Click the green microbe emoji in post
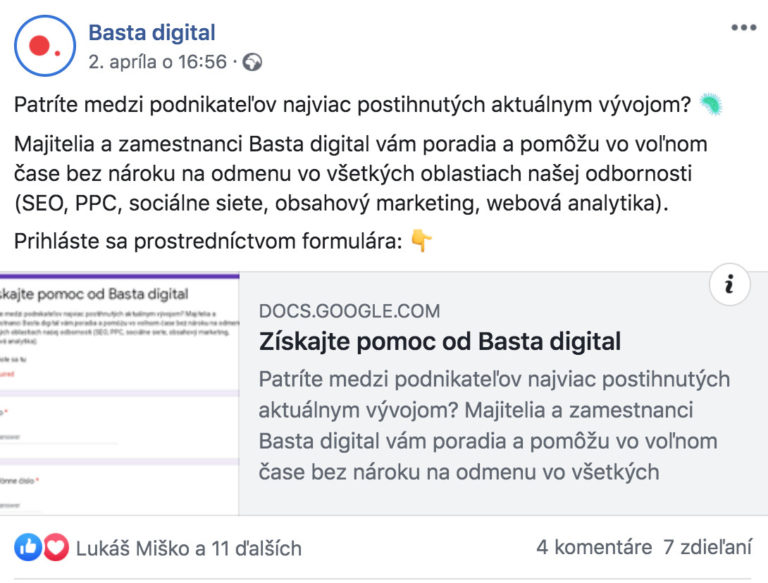Viewport: 768px width, 583px height. [711, 104]
